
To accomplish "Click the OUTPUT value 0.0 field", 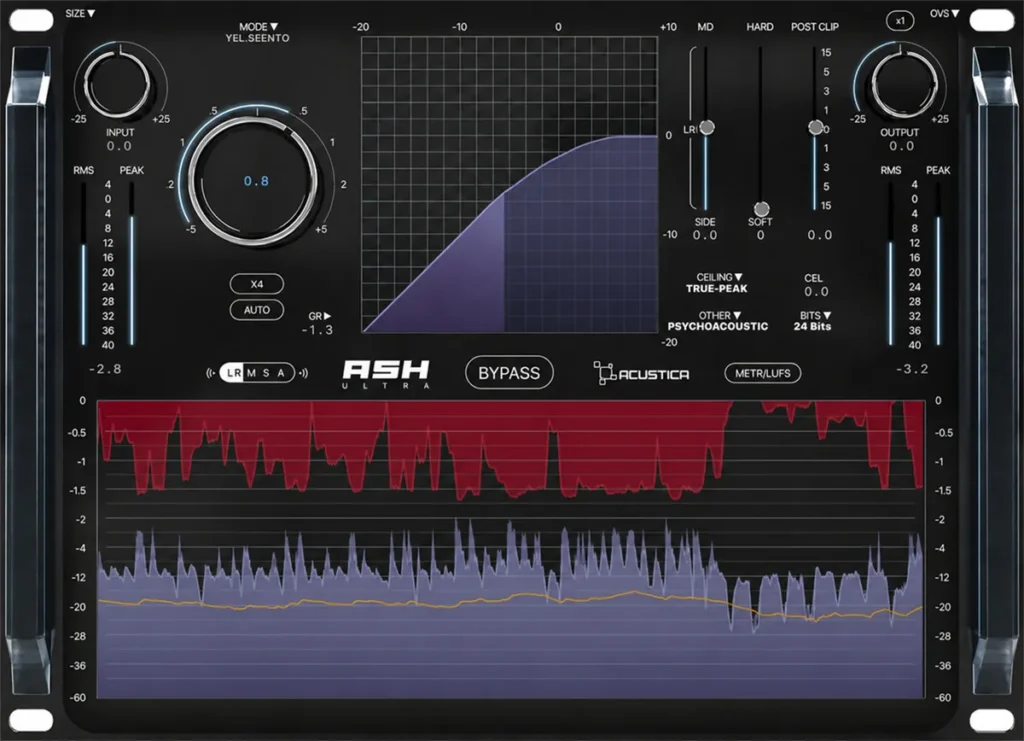I will point(901,146).
